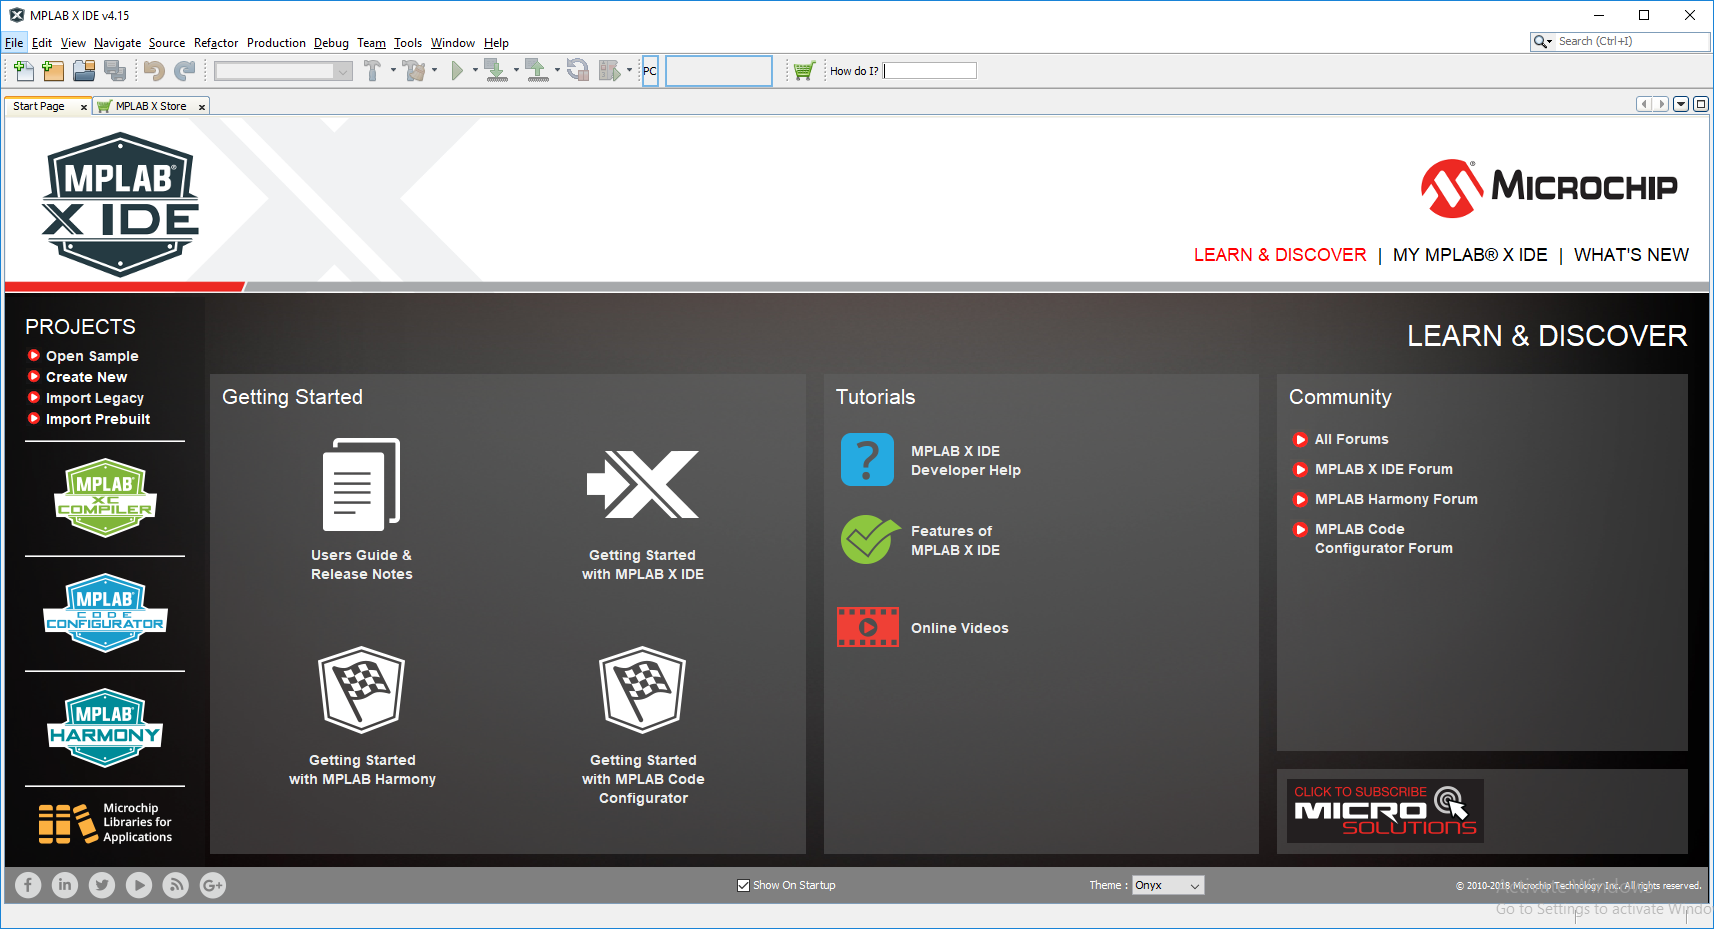Open the MPLAB XC Compiler logo
The height and width of the screenshot is (929, 1714).
105,498
